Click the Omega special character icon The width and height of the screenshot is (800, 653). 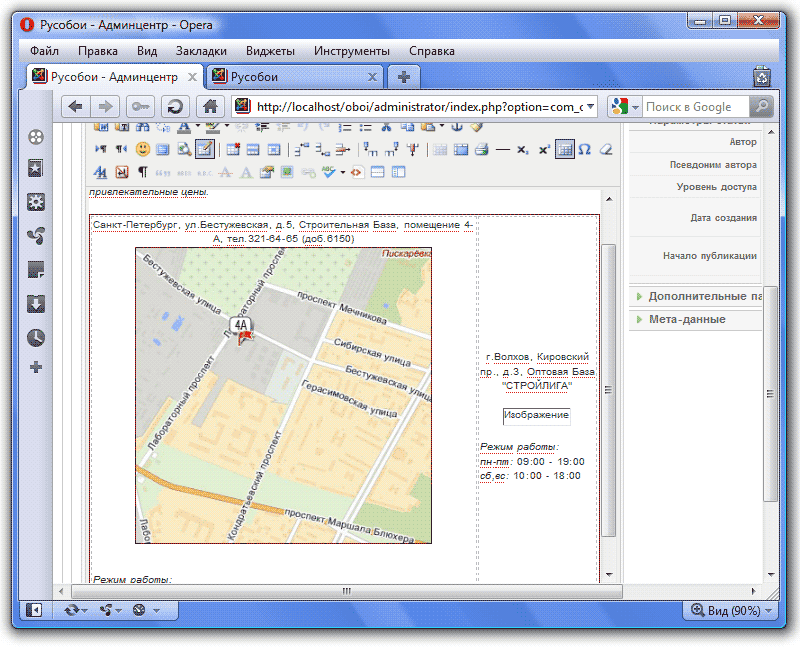(x=585, y=150)
